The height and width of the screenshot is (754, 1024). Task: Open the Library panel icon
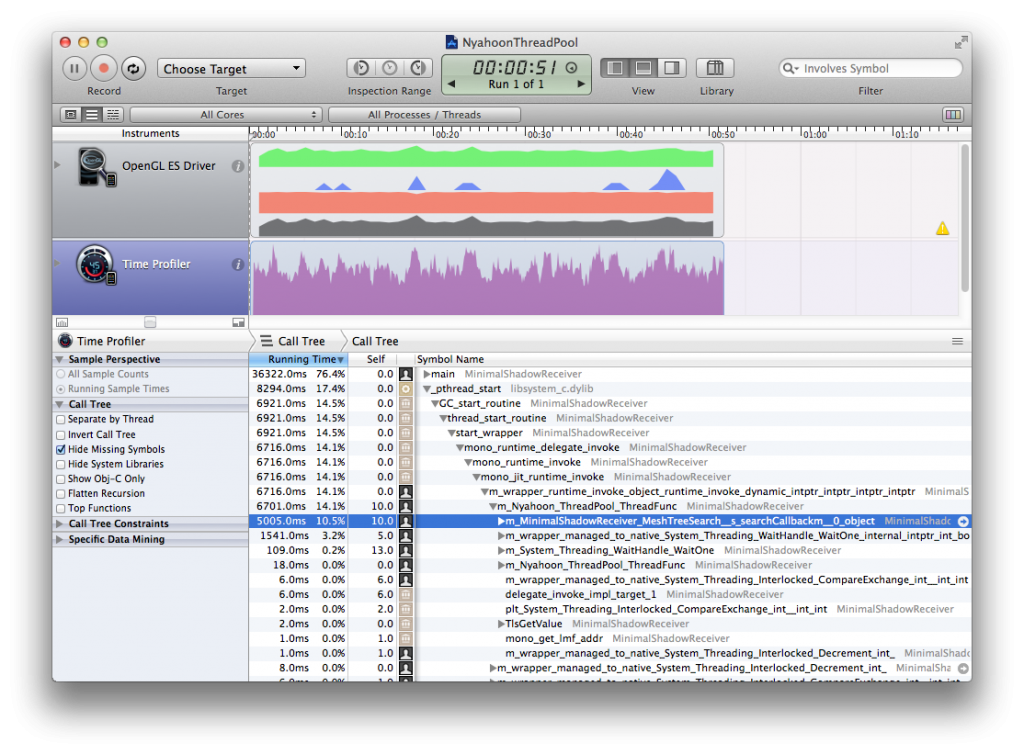point(715,68)
